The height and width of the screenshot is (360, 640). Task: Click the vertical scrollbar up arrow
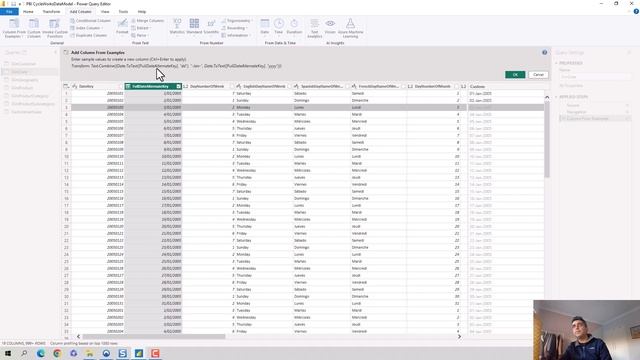pyautogui.click(x=547, y=97)
